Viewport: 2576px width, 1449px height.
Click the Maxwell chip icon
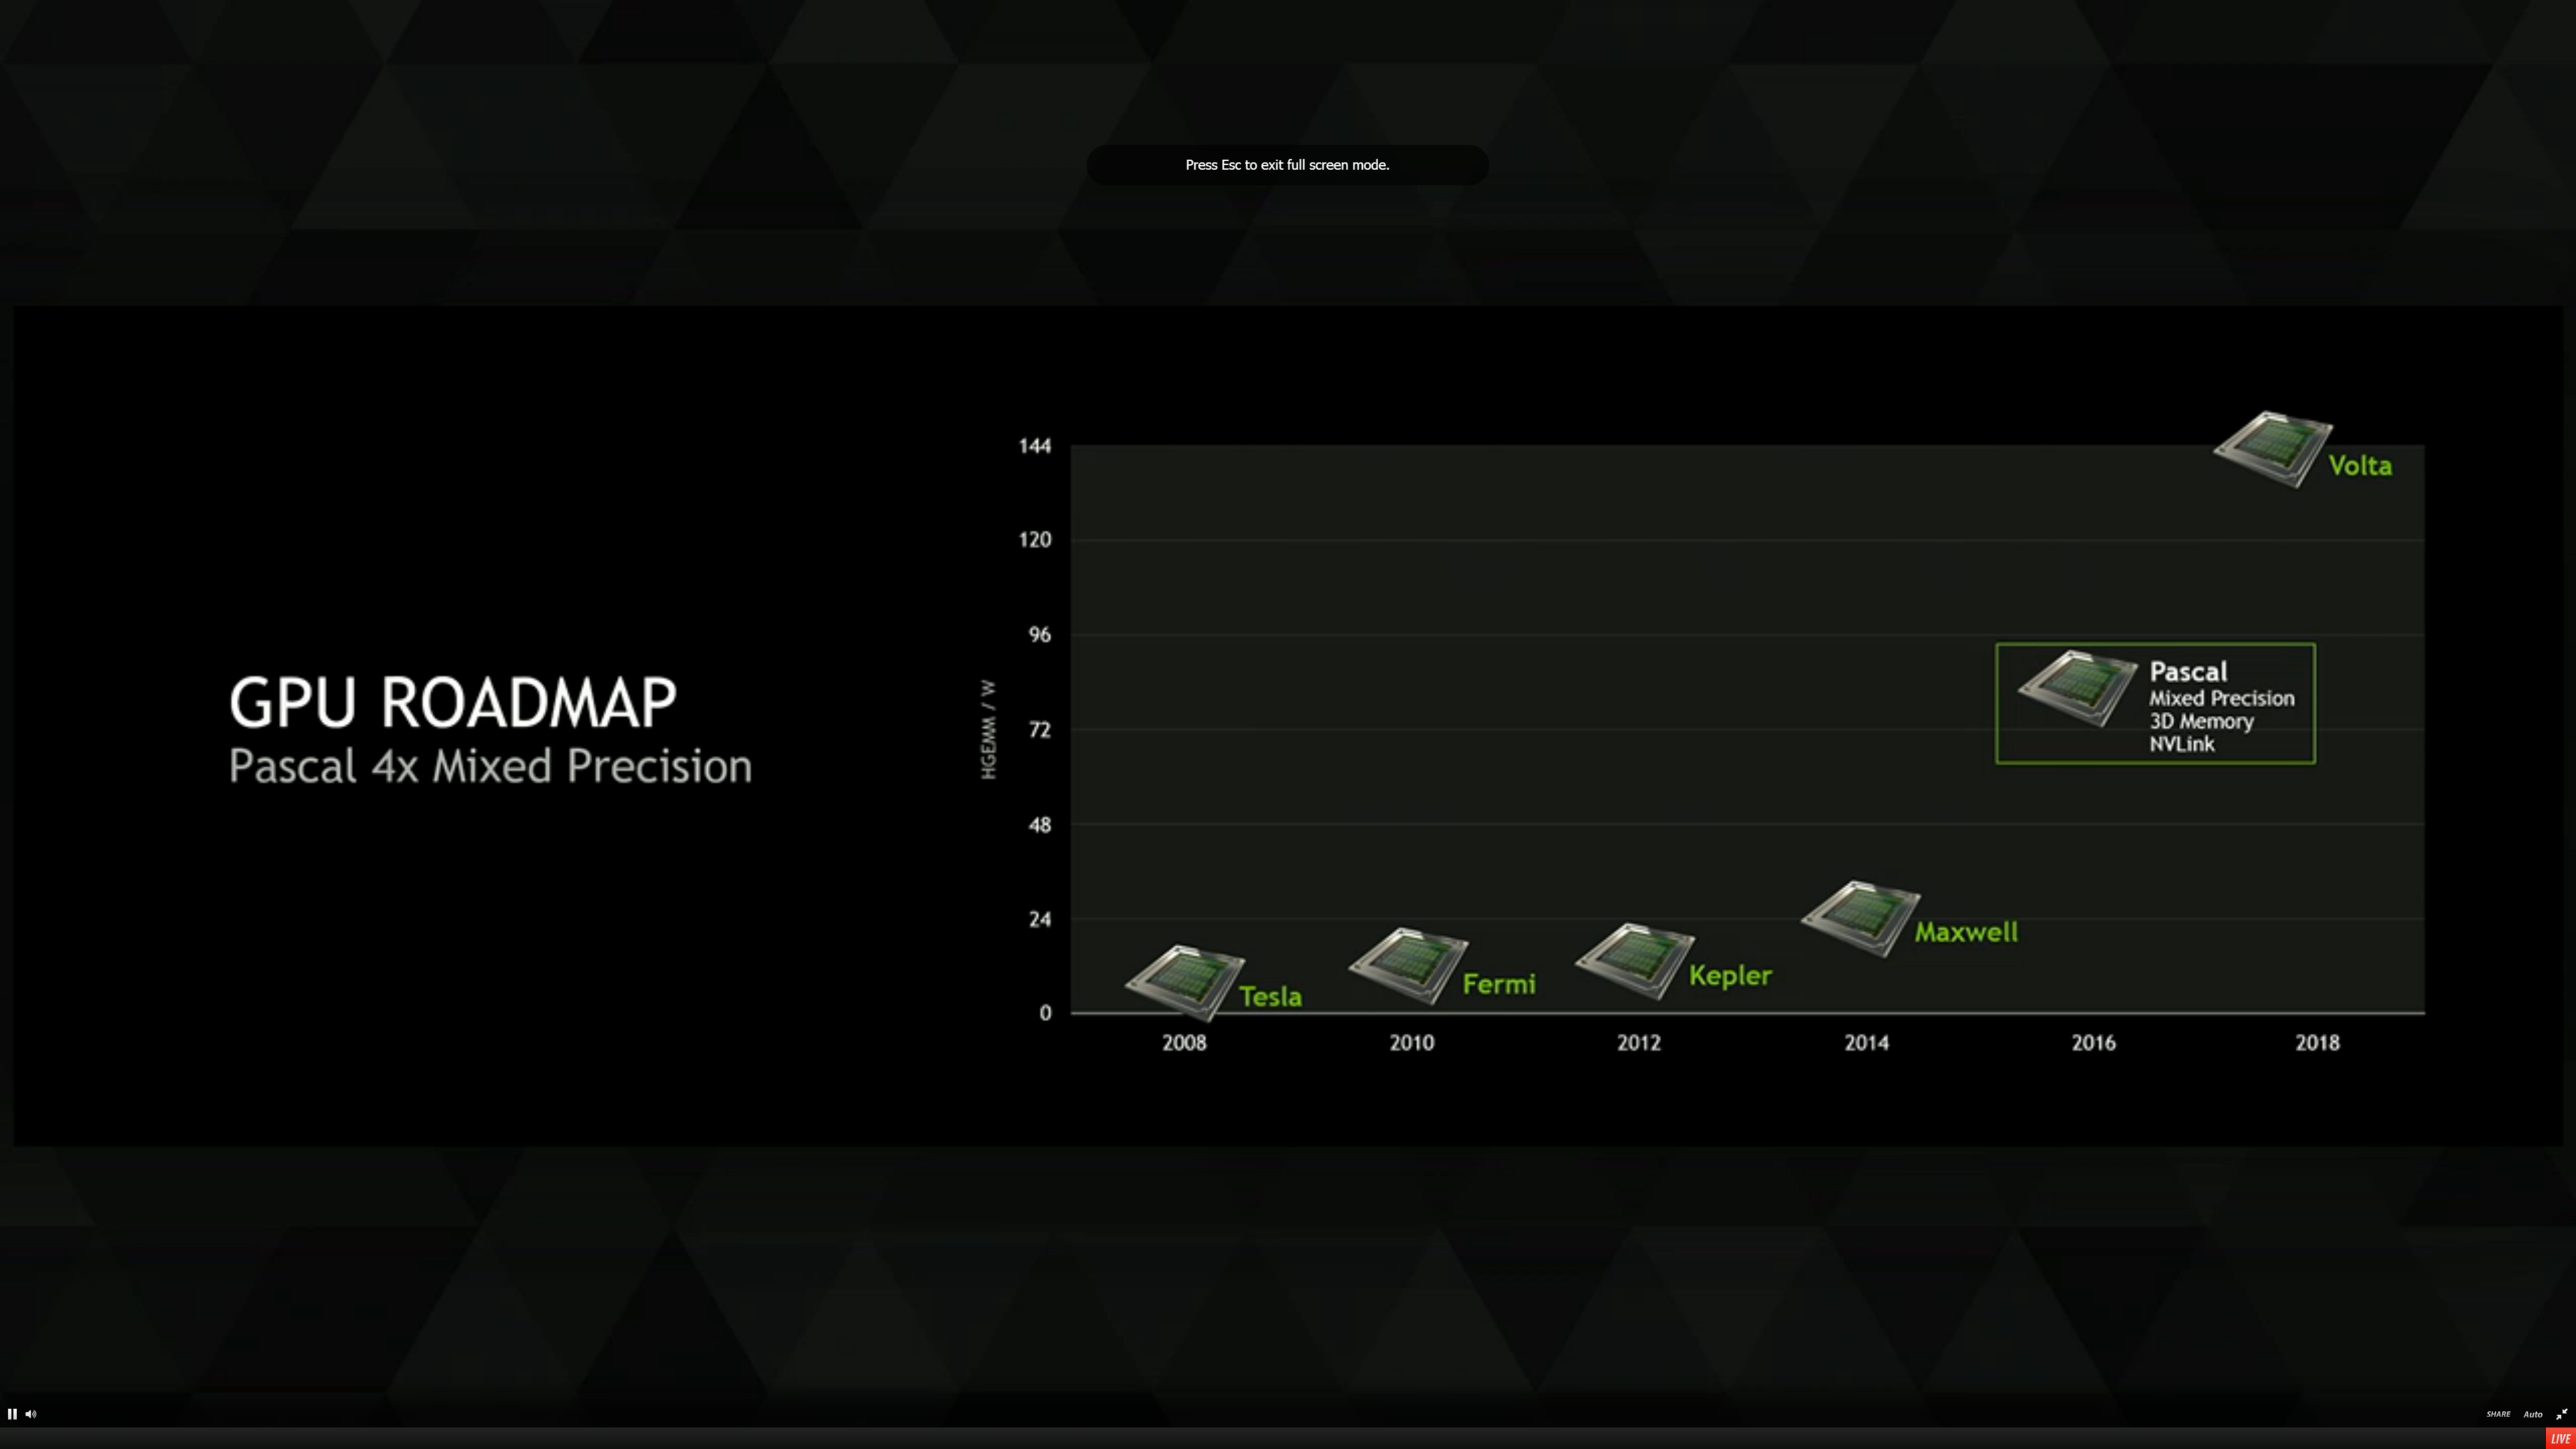[x=1860, y=918]
